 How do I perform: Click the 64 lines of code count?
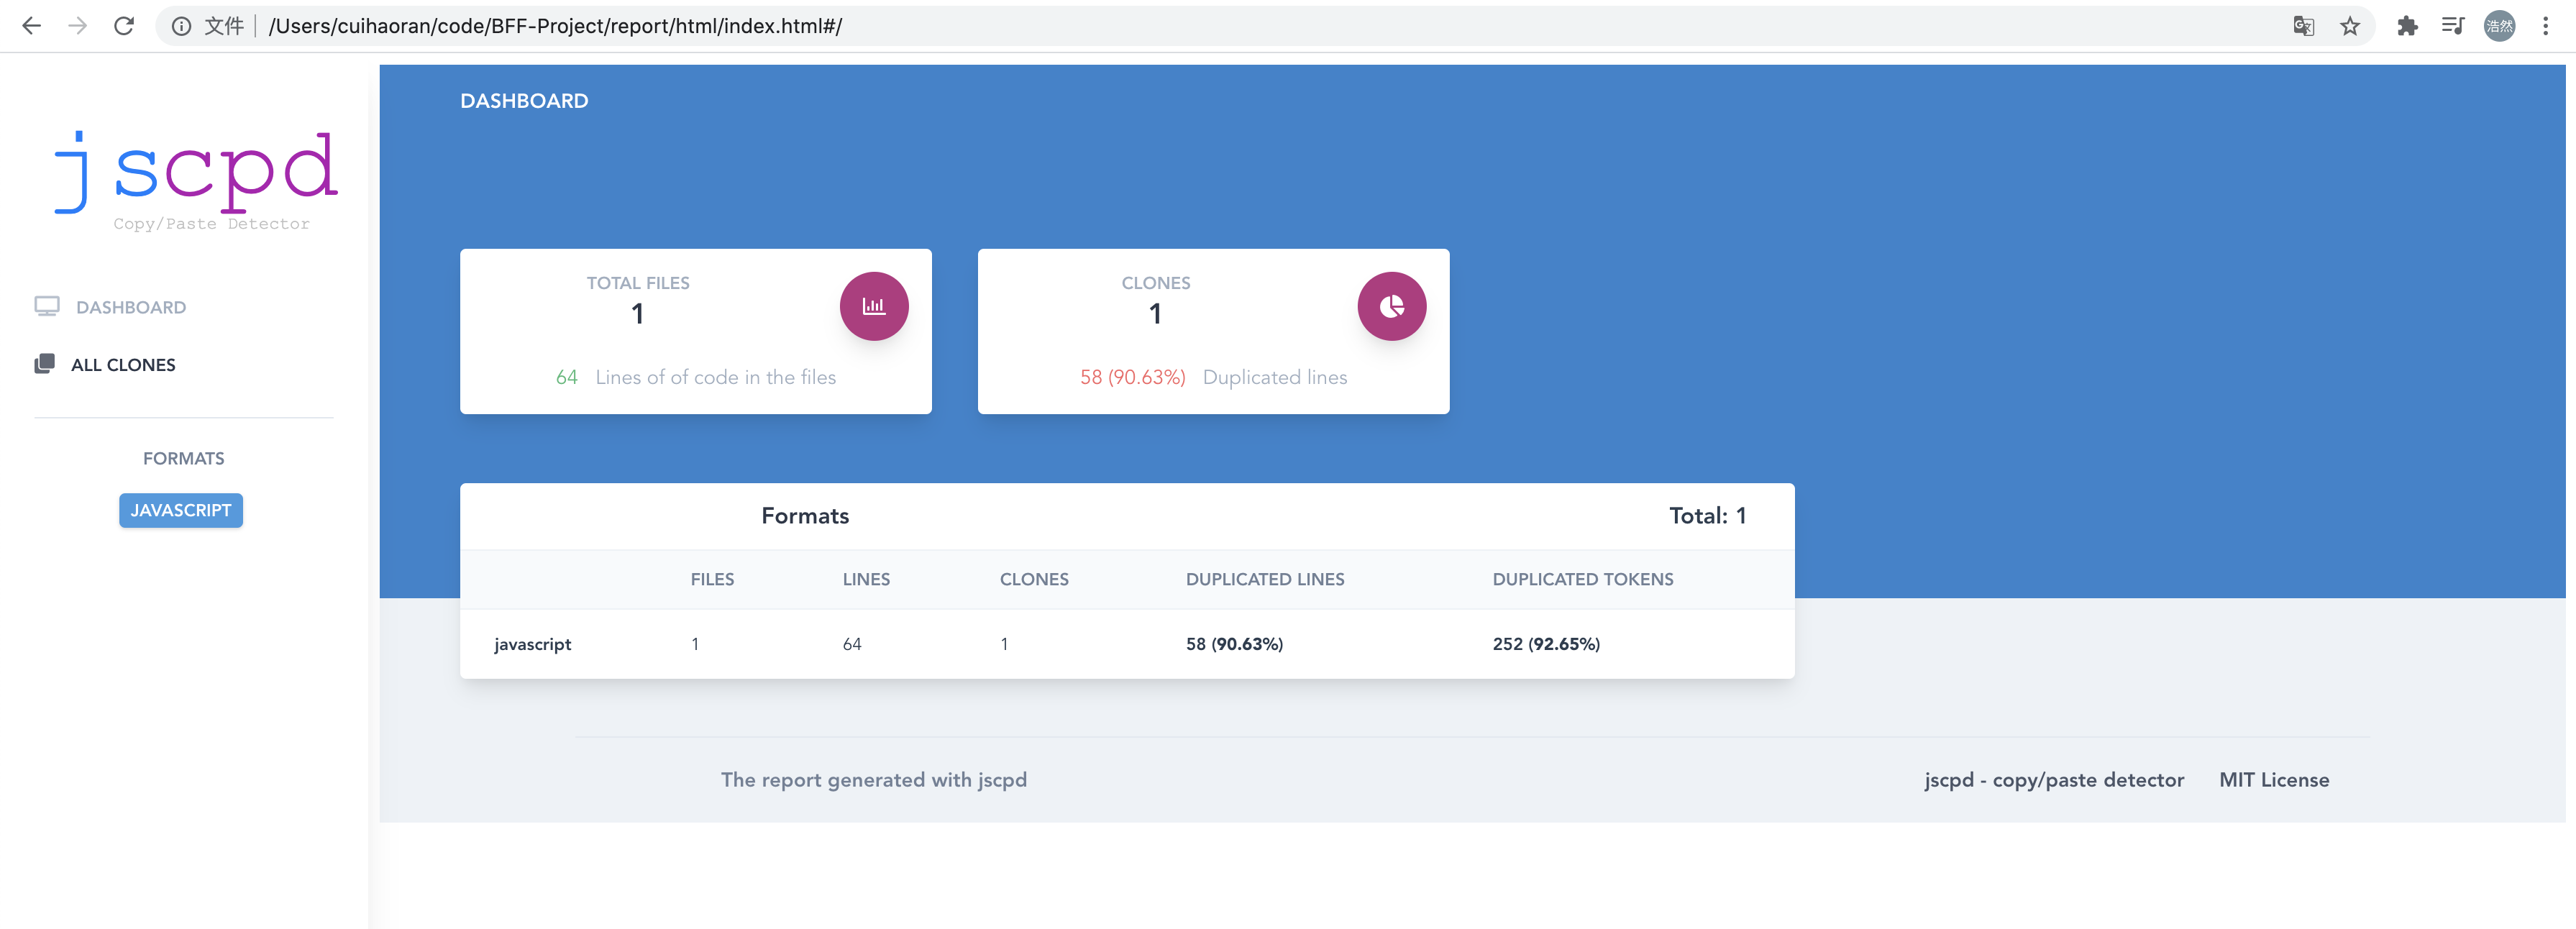pos(567,377)
